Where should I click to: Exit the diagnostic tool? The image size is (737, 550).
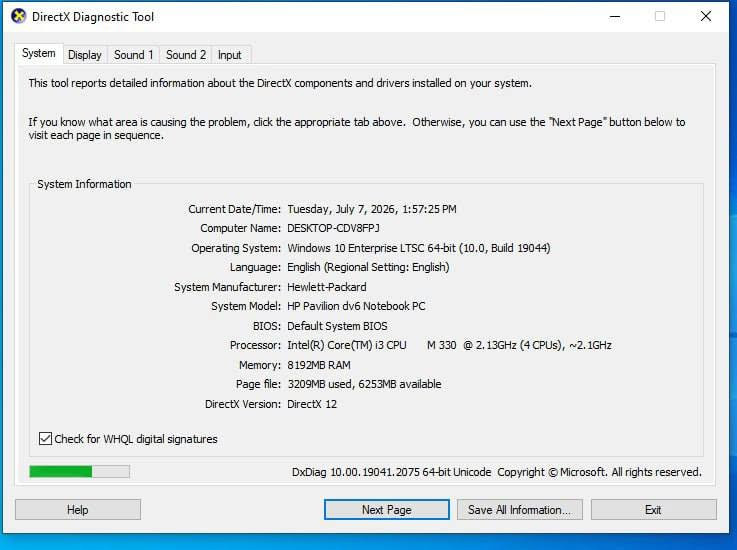[x=653, y=510]
